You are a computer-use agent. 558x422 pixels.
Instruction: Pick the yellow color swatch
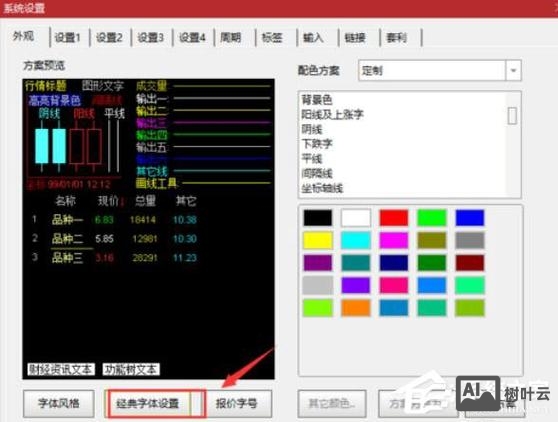(318, 241)
